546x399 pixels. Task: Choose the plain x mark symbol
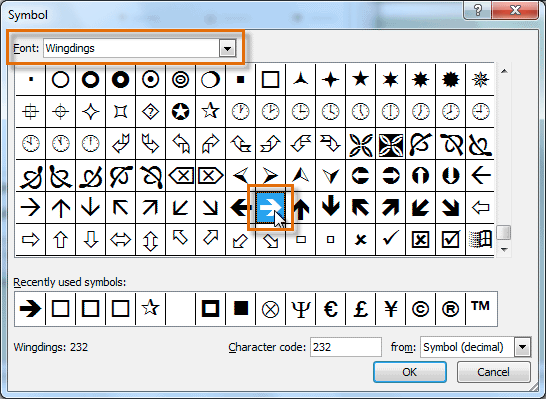pos(360,240)
